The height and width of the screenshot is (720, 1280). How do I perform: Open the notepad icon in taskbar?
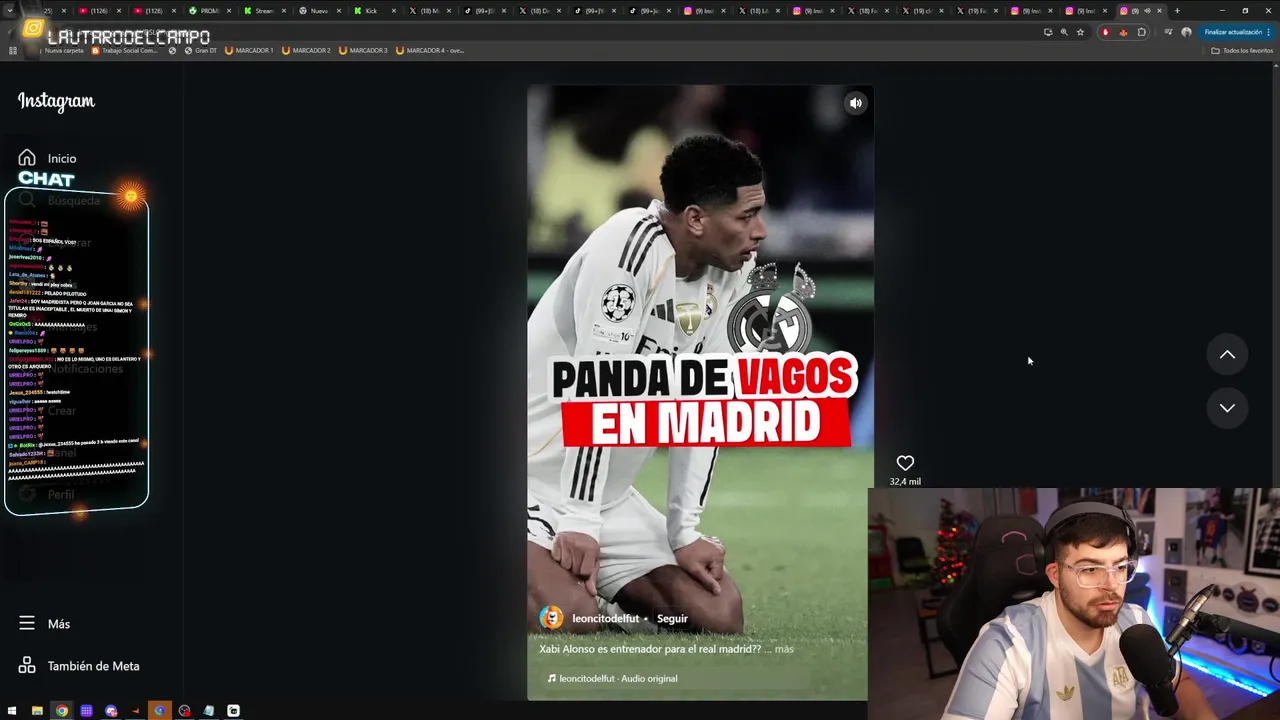point(209,711)
